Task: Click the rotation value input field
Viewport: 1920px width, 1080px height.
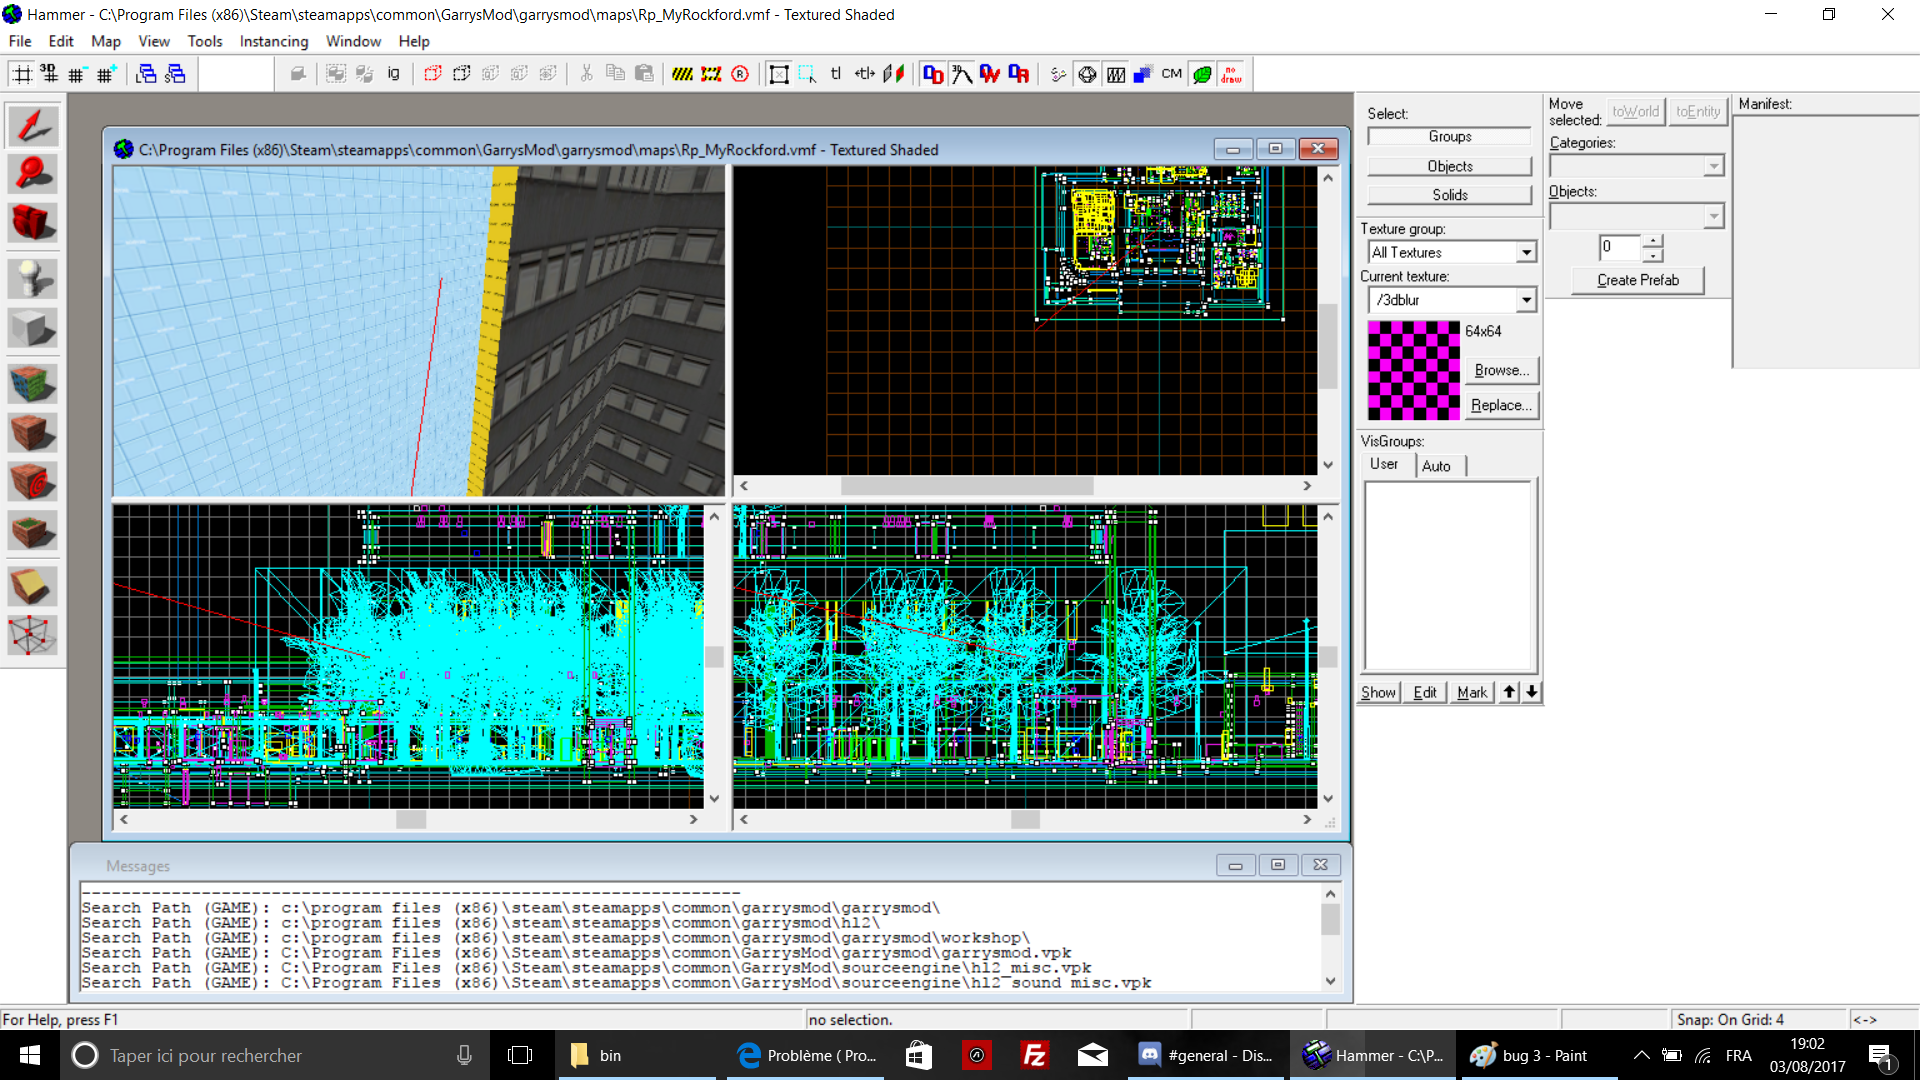Action: 1621,247
